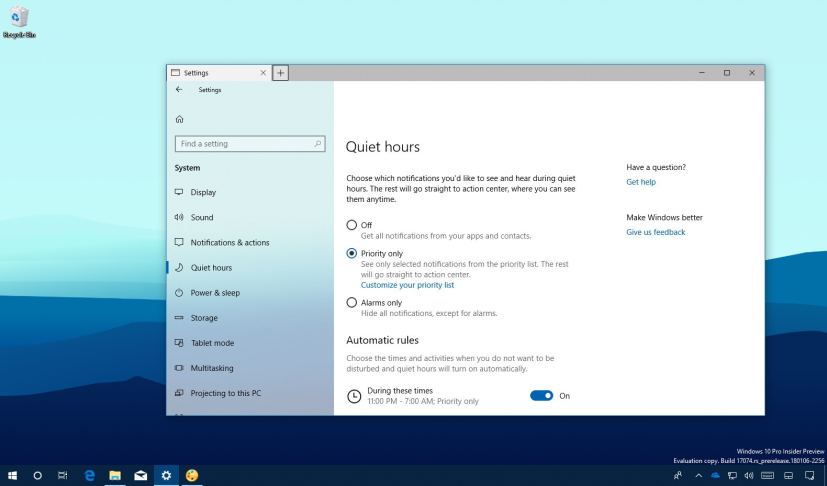Open the Settings home icon

point(179,119)
